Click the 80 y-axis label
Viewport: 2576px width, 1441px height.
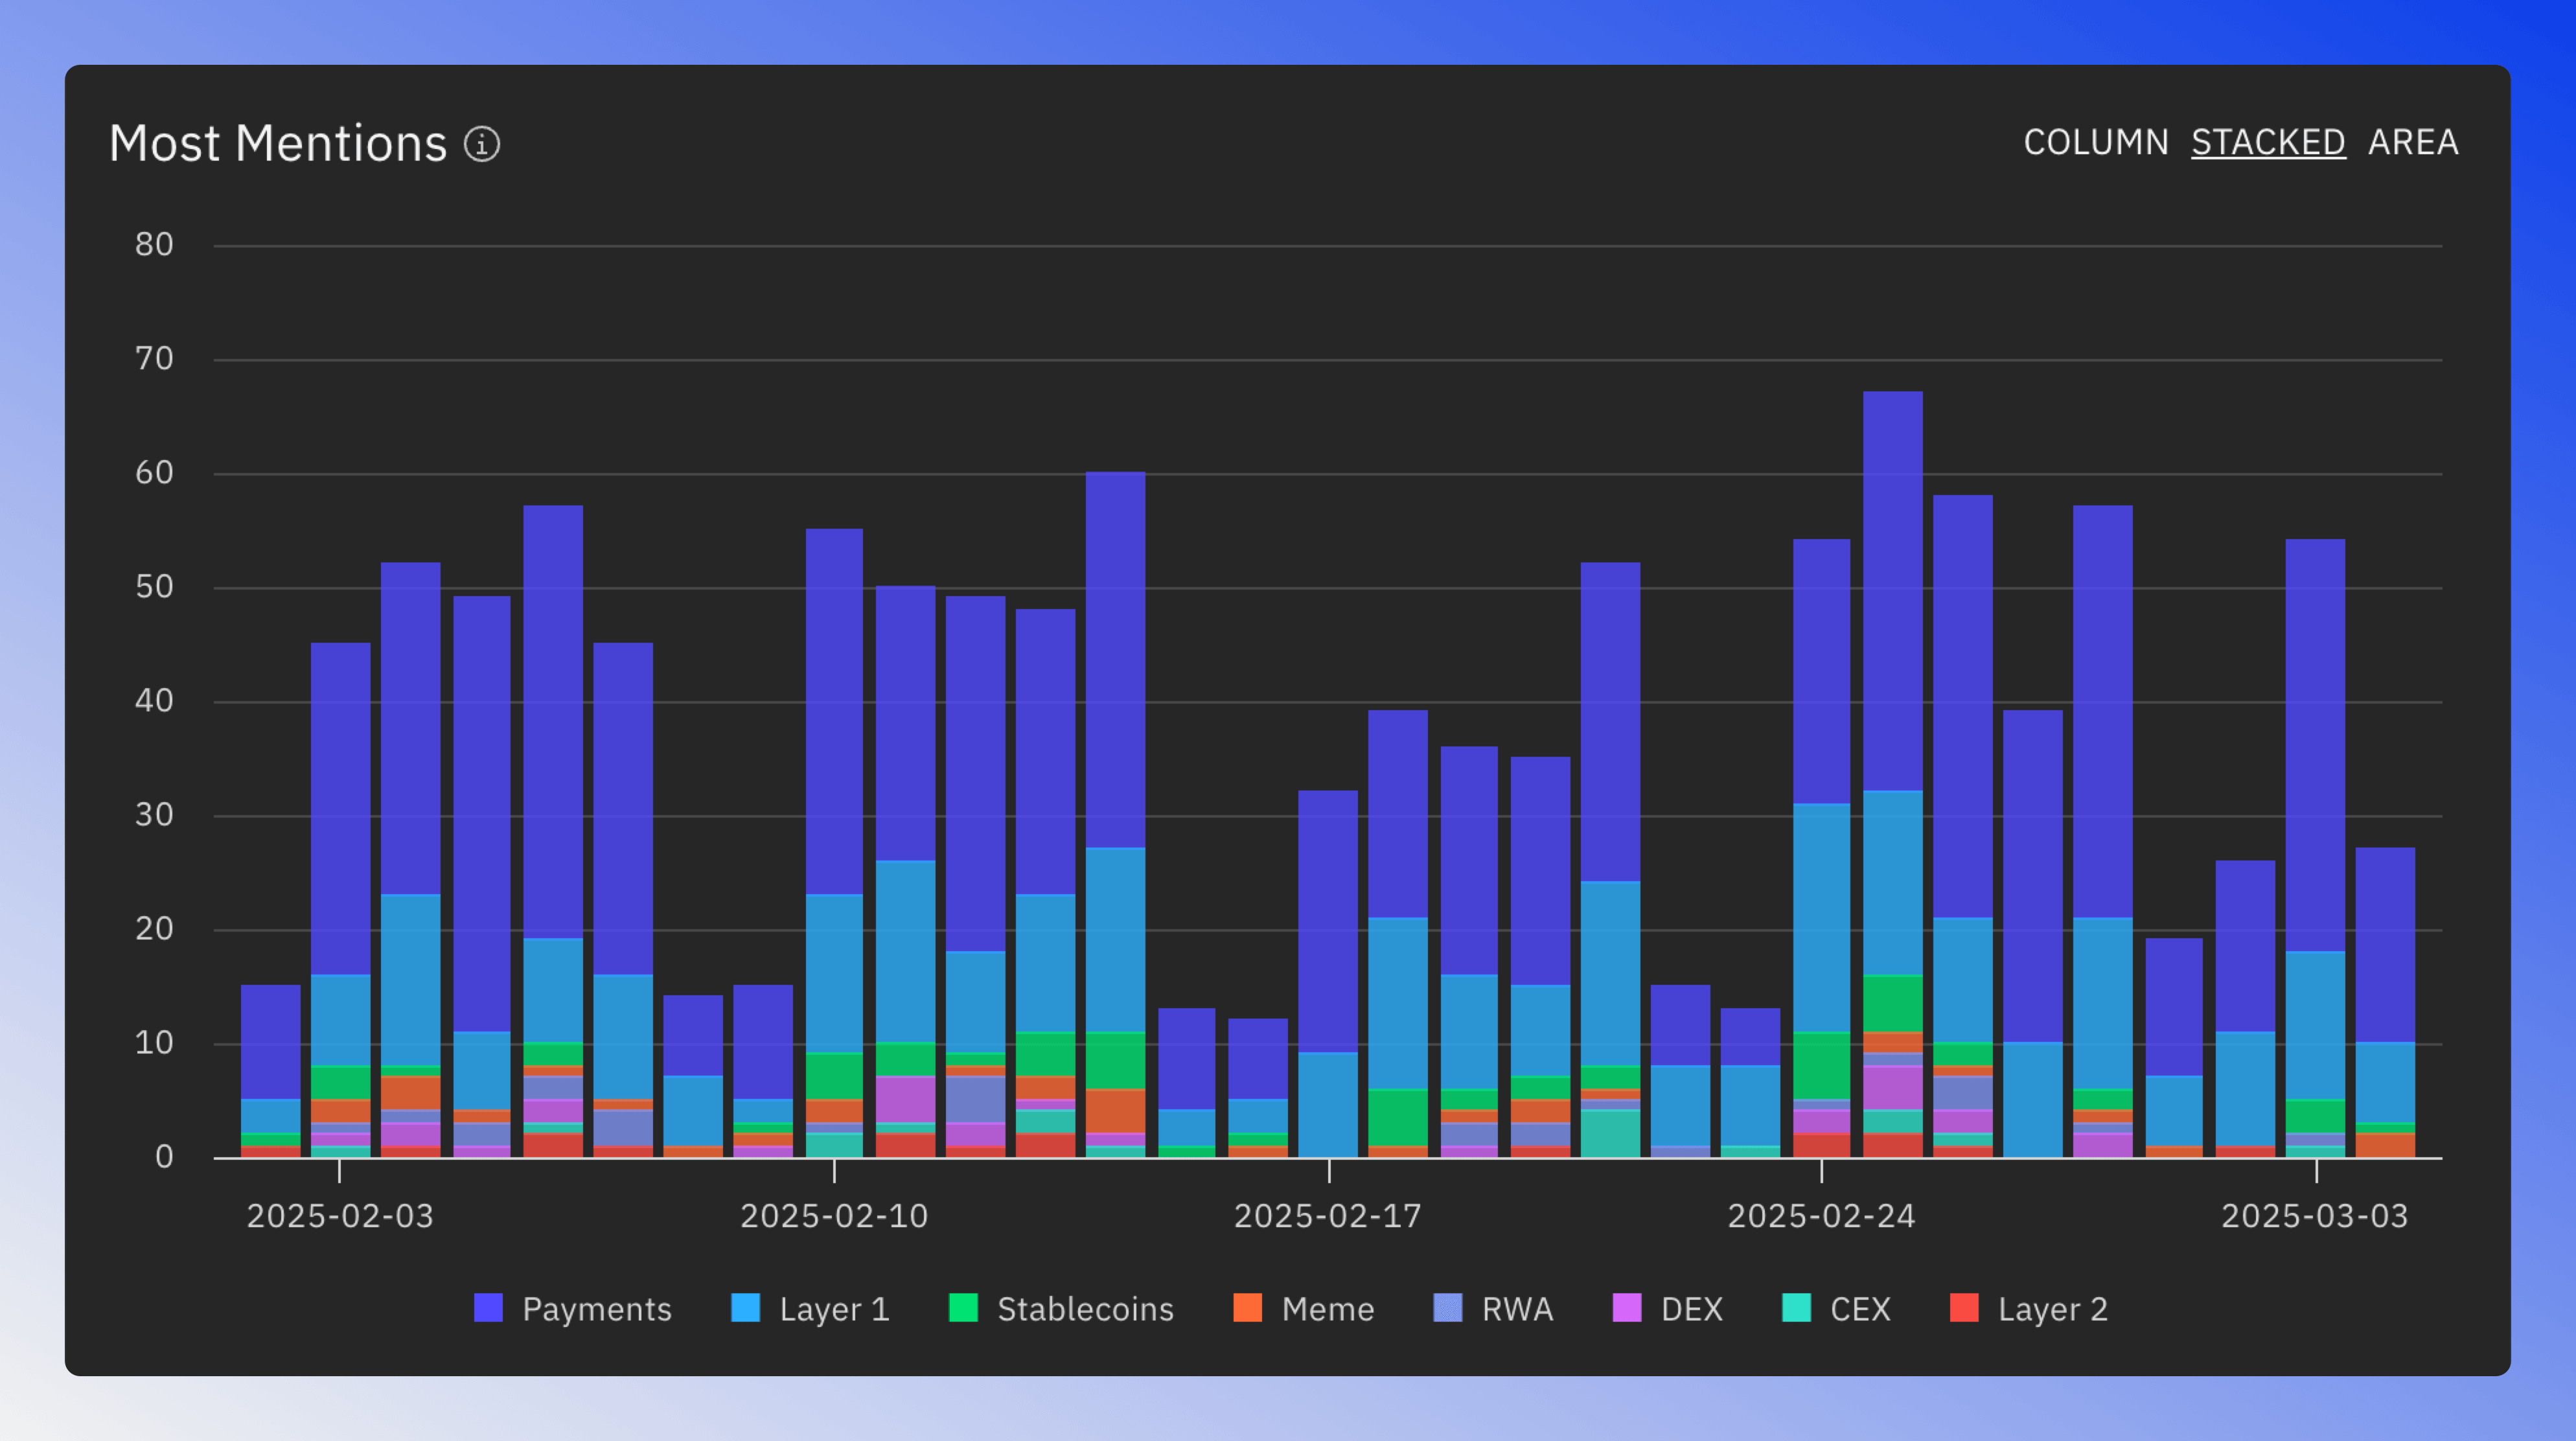154,244
